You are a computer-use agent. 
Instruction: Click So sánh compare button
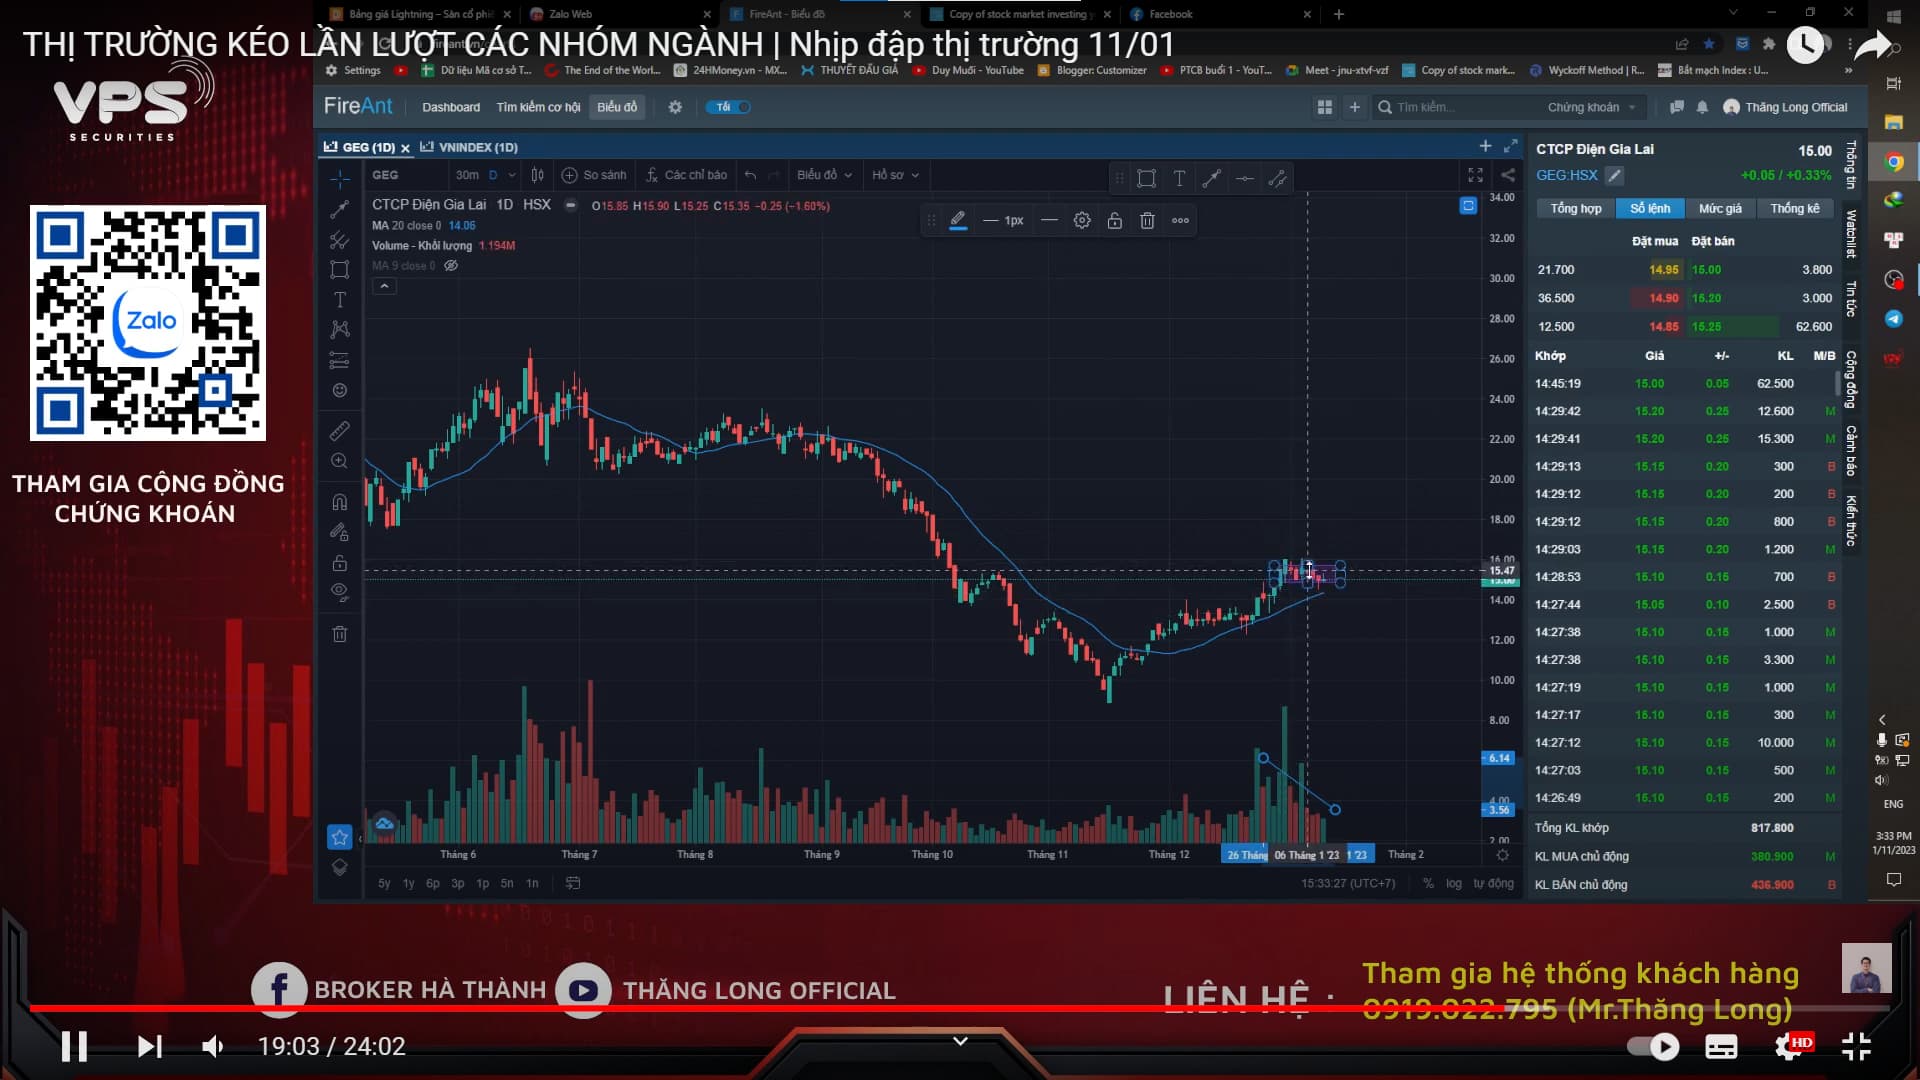pos(595,175)
